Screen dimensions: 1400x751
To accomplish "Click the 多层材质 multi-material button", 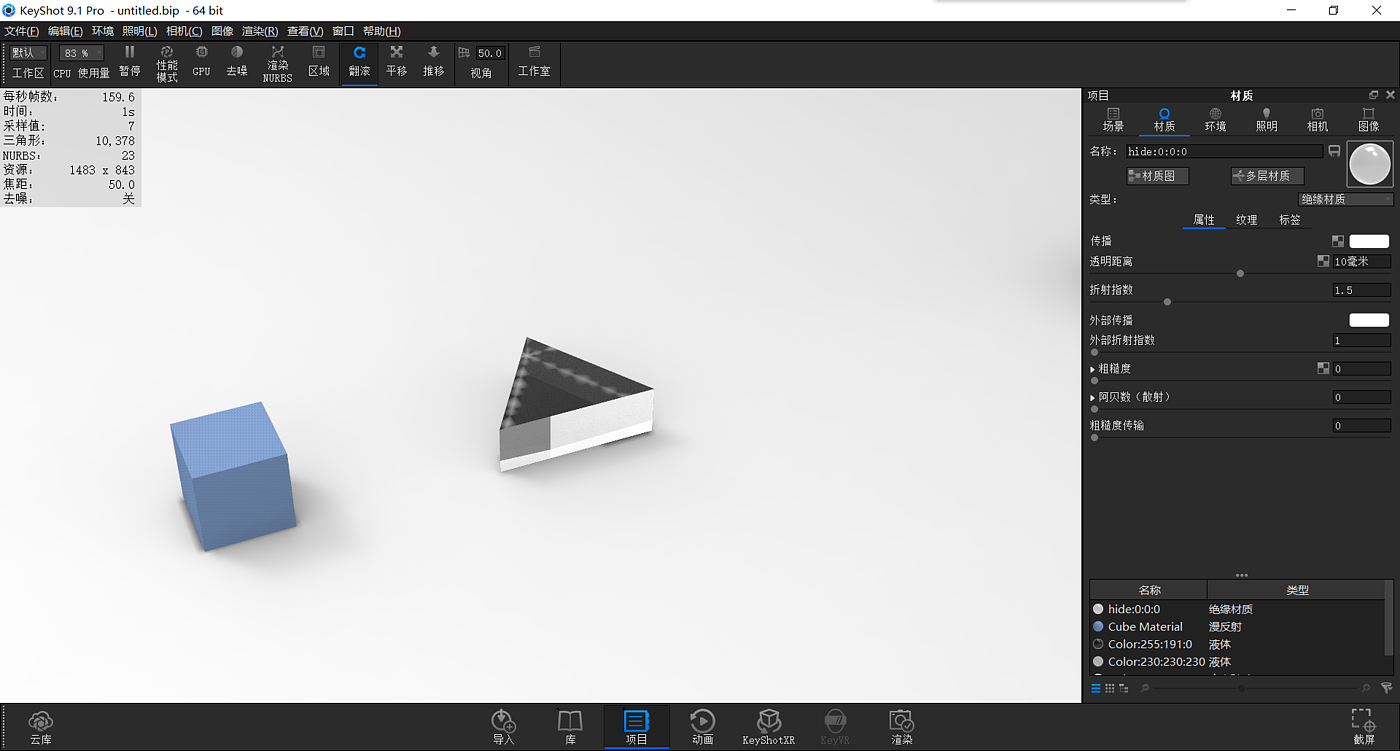I will click(1267, 176).
